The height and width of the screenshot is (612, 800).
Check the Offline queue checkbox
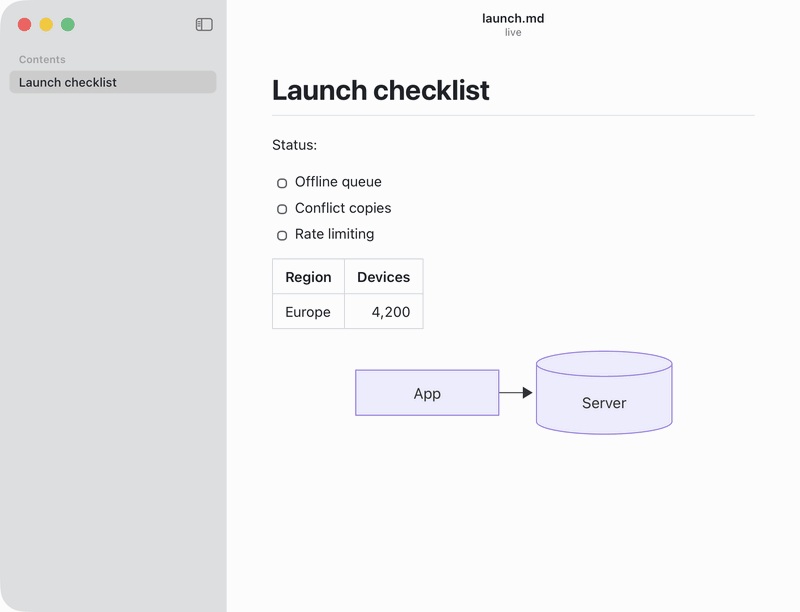(x=282, y=183)
